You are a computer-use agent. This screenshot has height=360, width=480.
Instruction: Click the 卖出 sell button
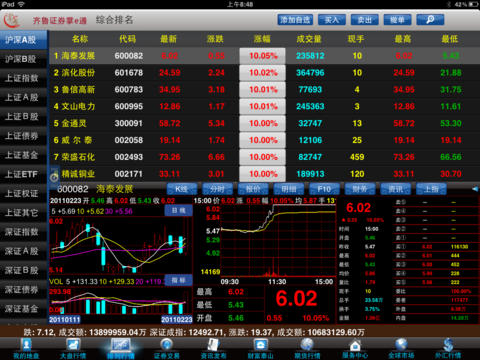pyautogui.click(x=365, y=20)
